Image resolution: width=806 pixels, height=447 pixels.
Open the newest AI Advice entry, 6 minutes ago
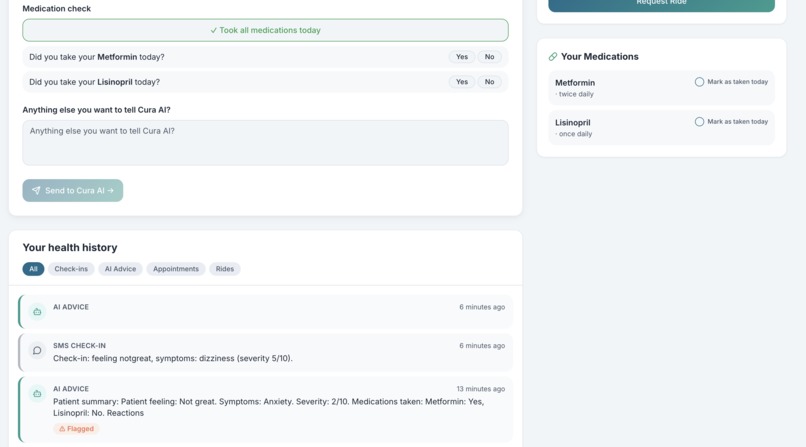266,311
